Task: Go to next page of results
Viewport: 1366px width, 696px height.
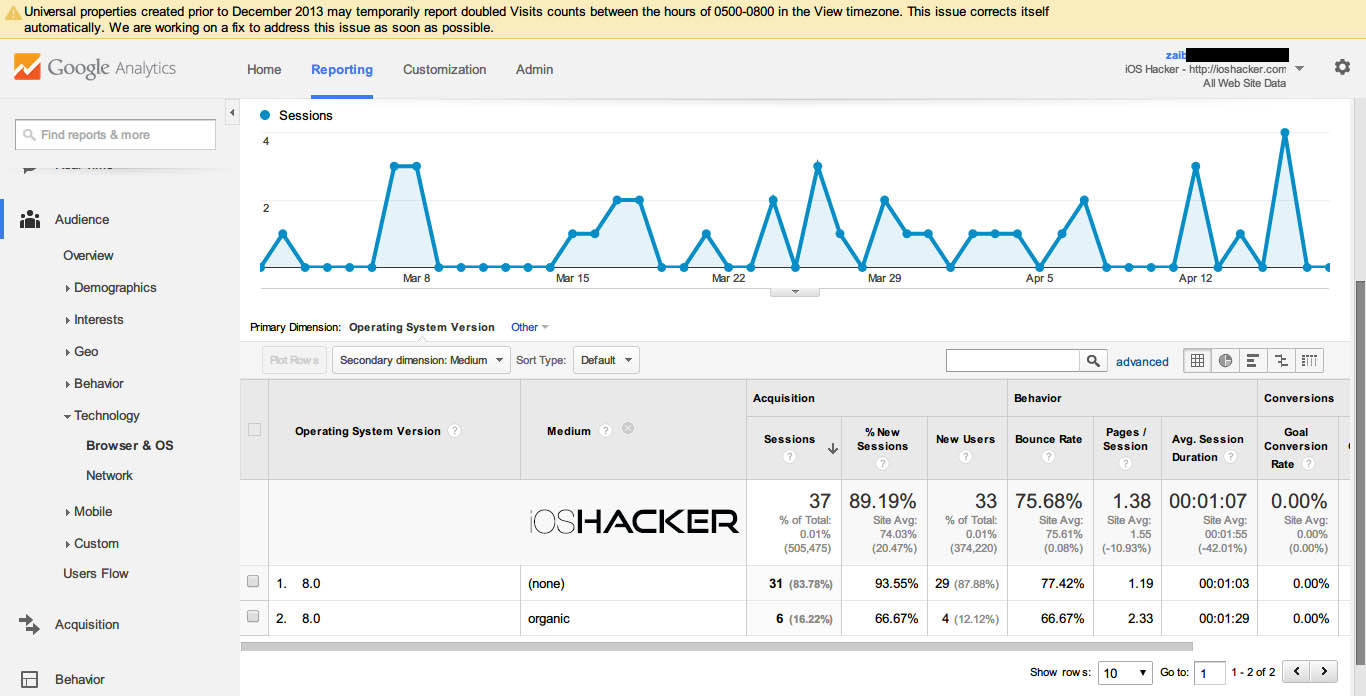Action: (x=1324, y=672)
